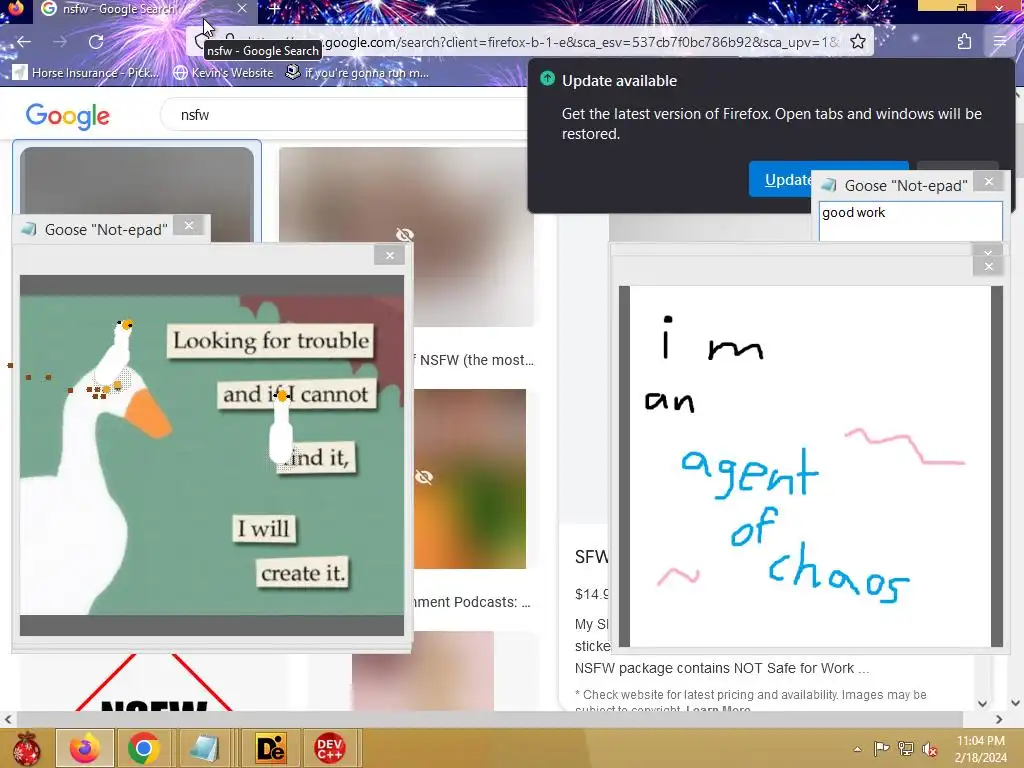This screenshot has width=1024, height=768.
Task: Open Kevin's Website bookmark
Action: point(223,72)
